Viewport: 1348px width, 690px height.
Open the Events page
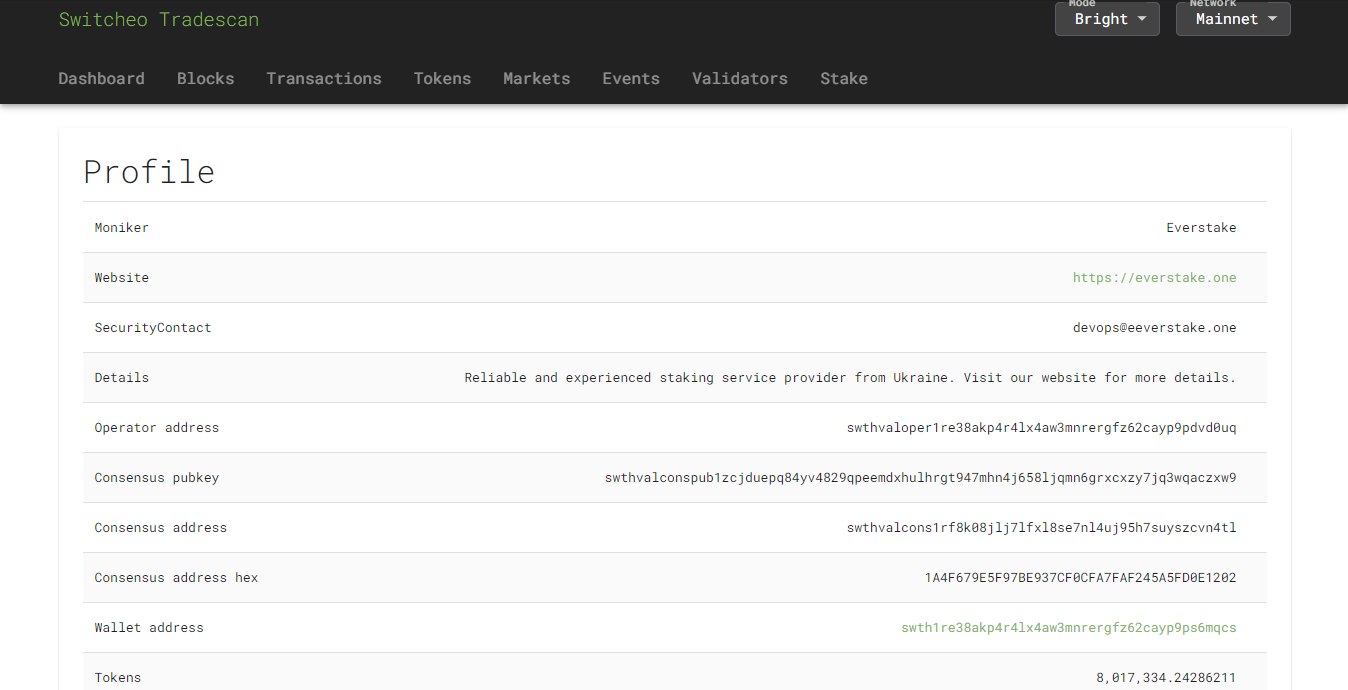[631, 78]
